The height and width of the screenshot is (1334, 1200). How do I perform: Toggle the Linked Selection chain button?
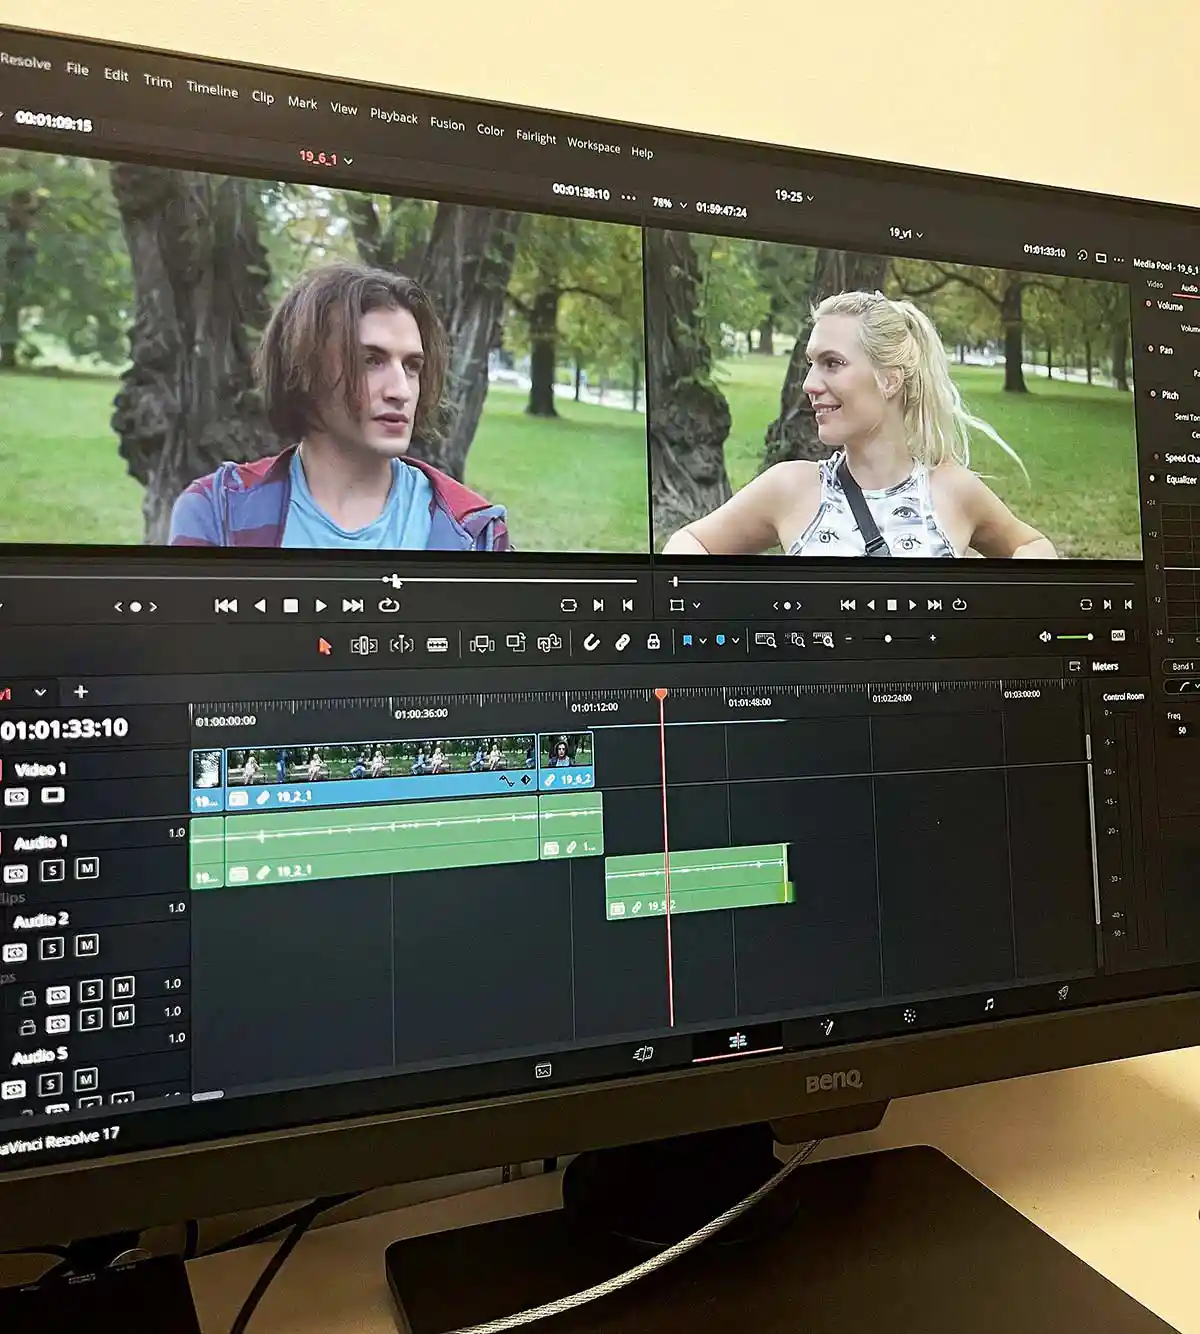622,642
